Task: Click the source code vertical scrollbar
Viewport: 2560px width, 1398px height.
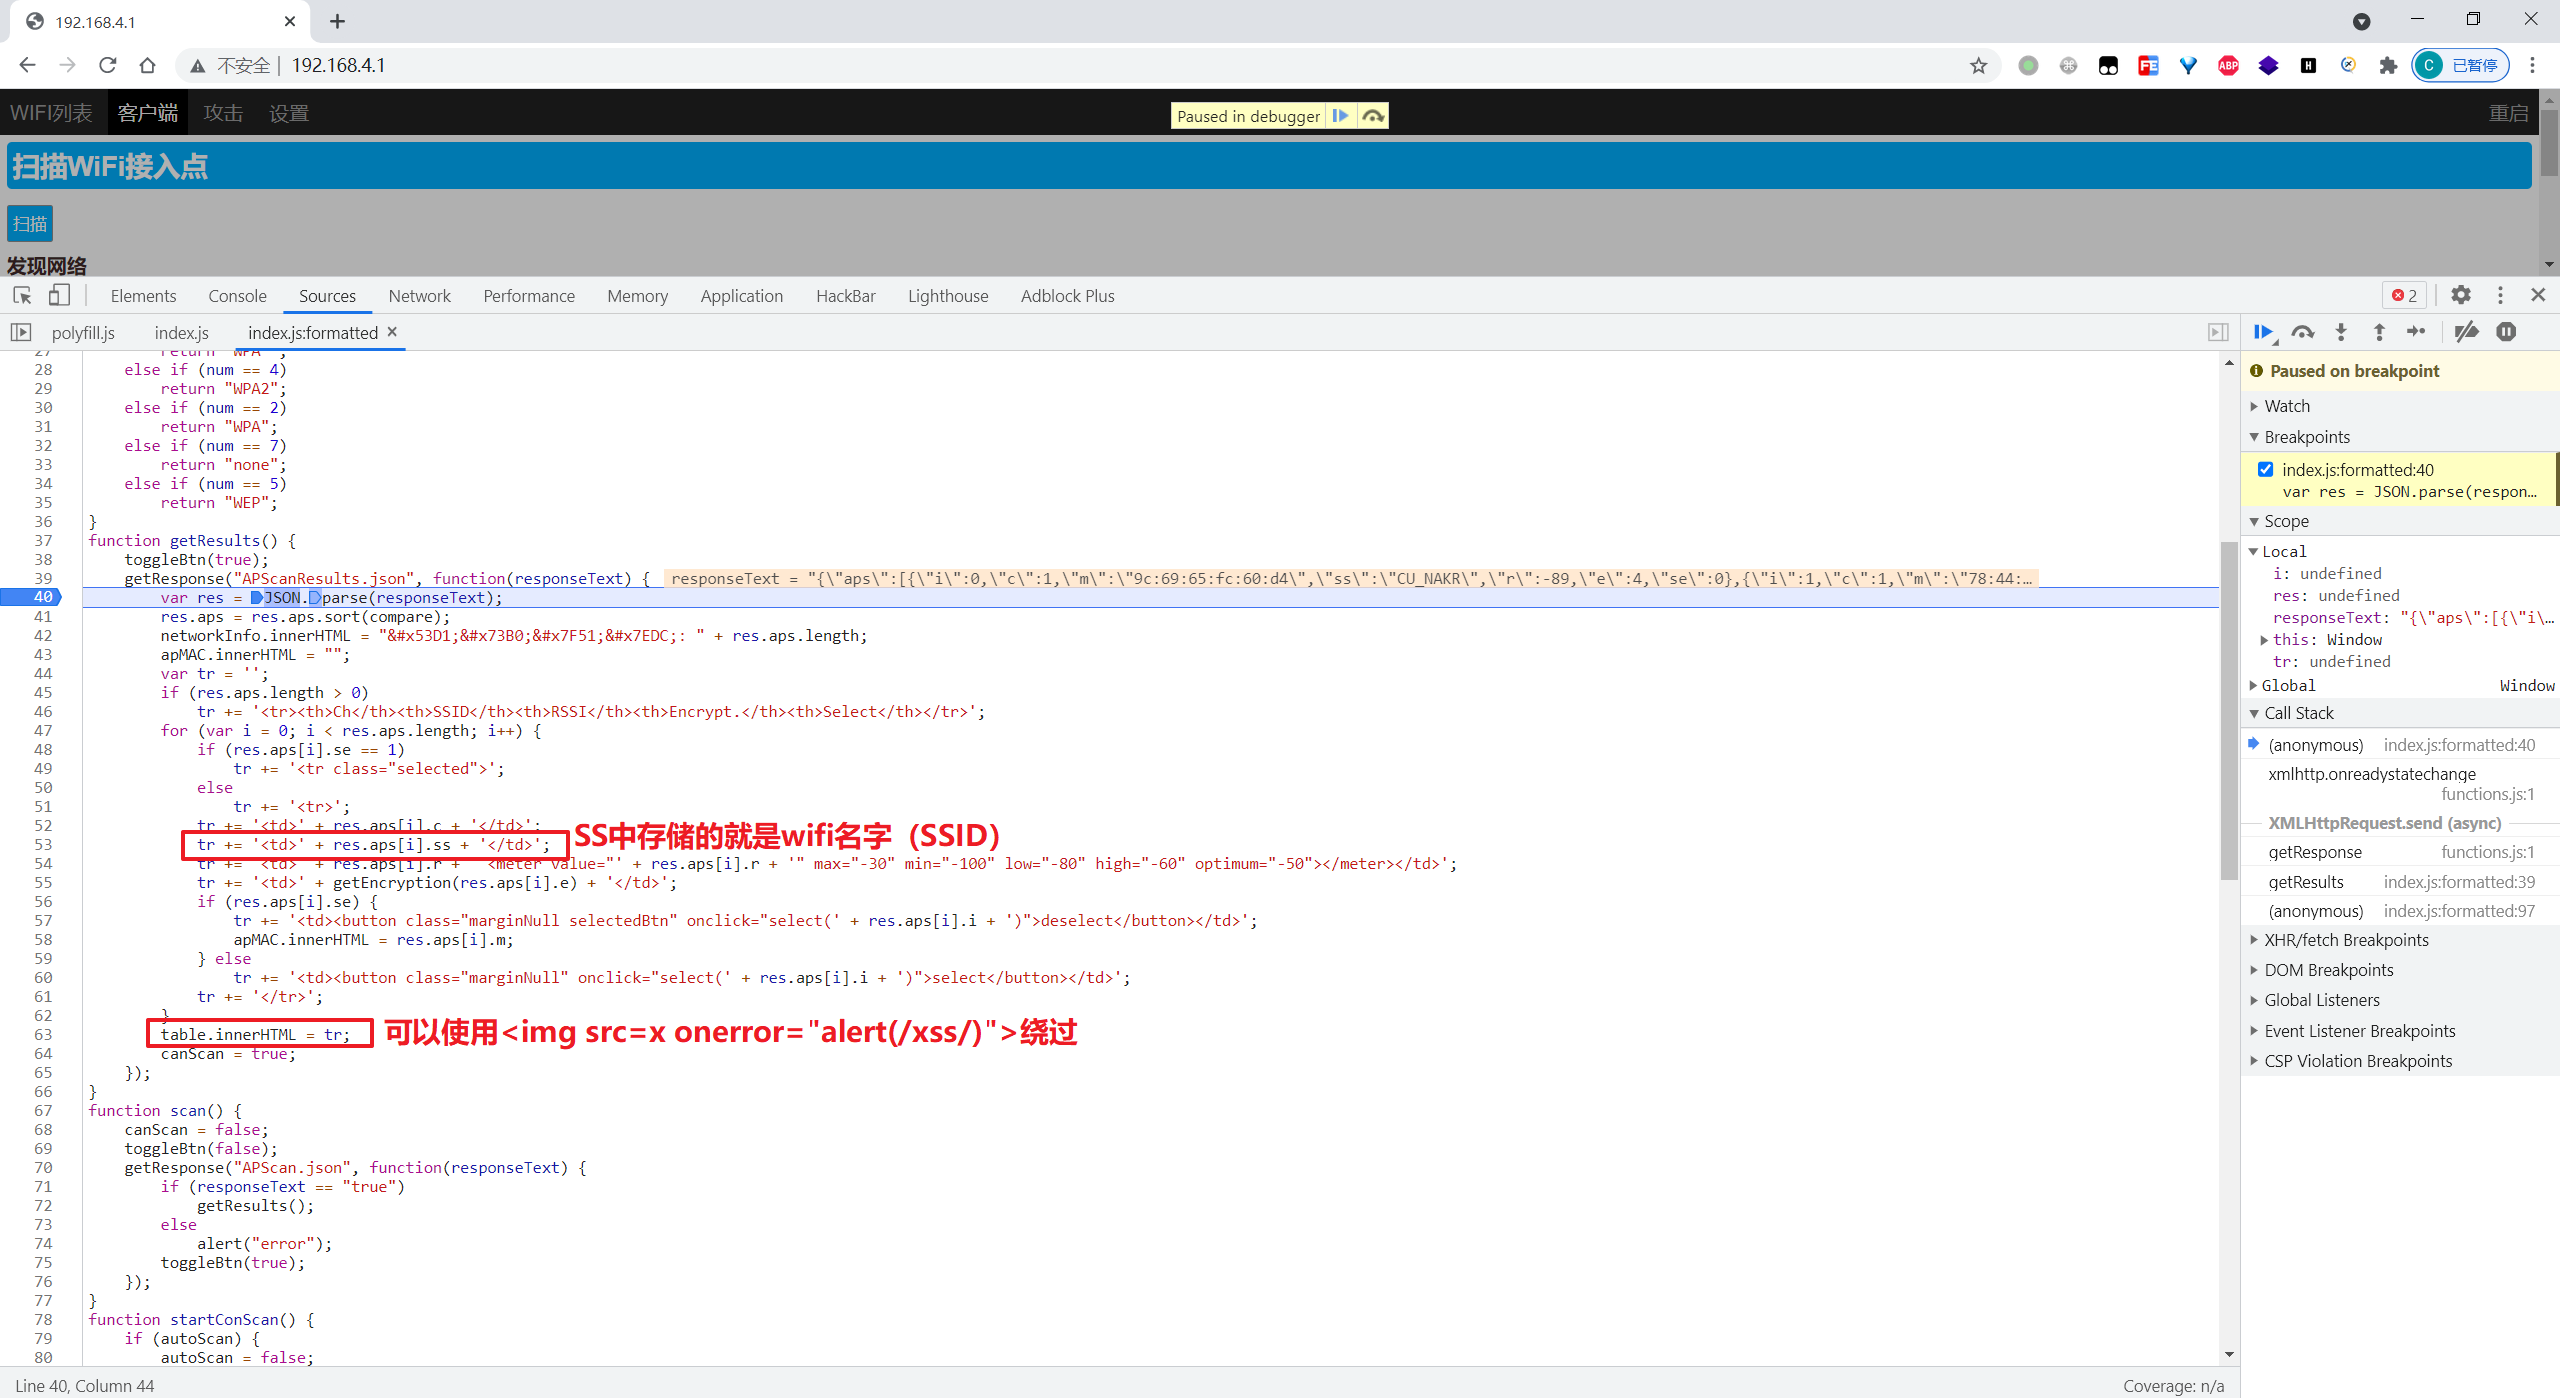Action: tap(2229, 710)
